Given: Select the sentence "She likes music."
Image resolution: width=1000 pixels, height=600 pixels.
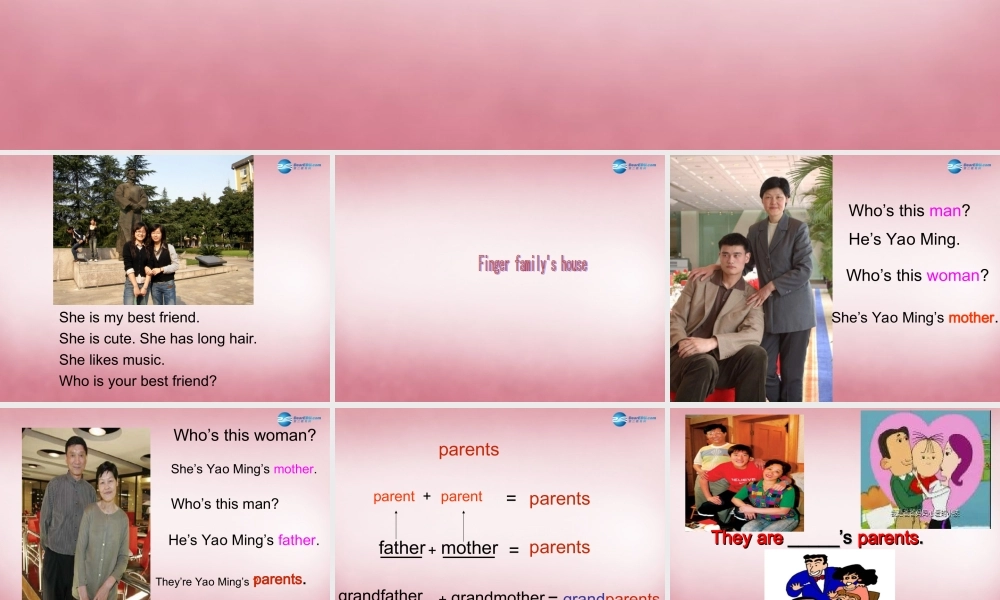Looking at the screenshot, I should [112, 360].
